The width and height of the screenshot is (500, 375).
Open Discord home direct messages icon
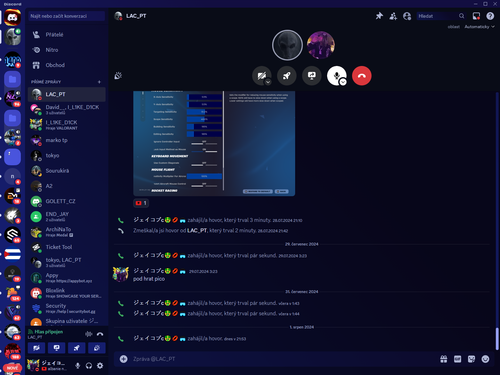[13, 17]
